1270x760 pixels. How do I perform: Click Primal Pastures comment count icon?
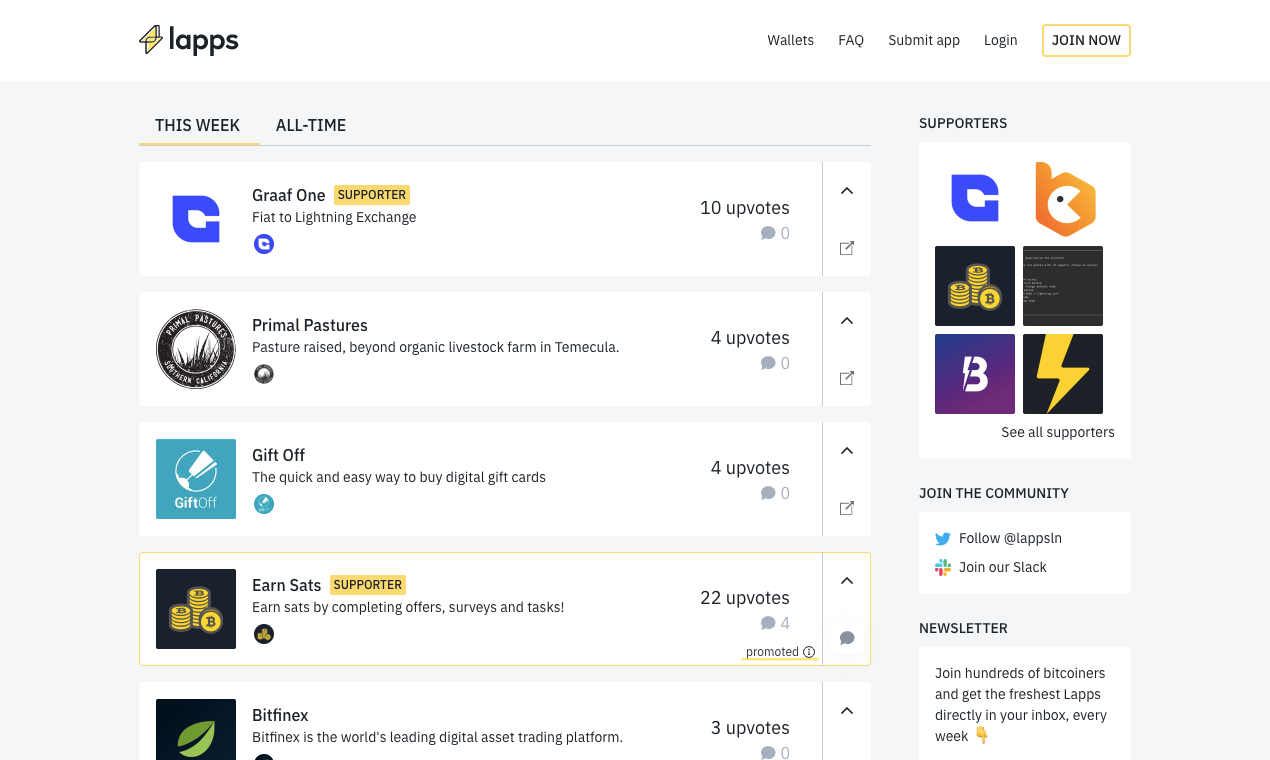(768, 363)
